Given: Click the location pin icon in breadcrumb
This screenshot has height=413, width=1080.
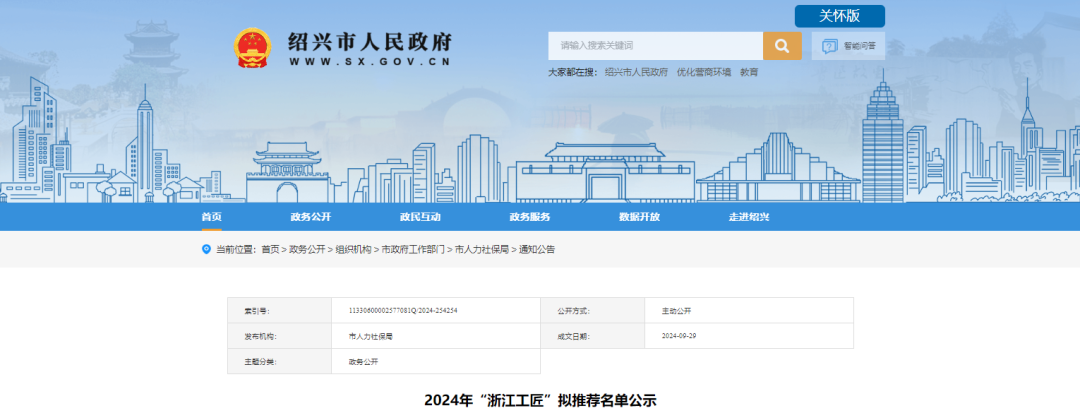Looking at the screenshot, I should [x=207, y=249].
